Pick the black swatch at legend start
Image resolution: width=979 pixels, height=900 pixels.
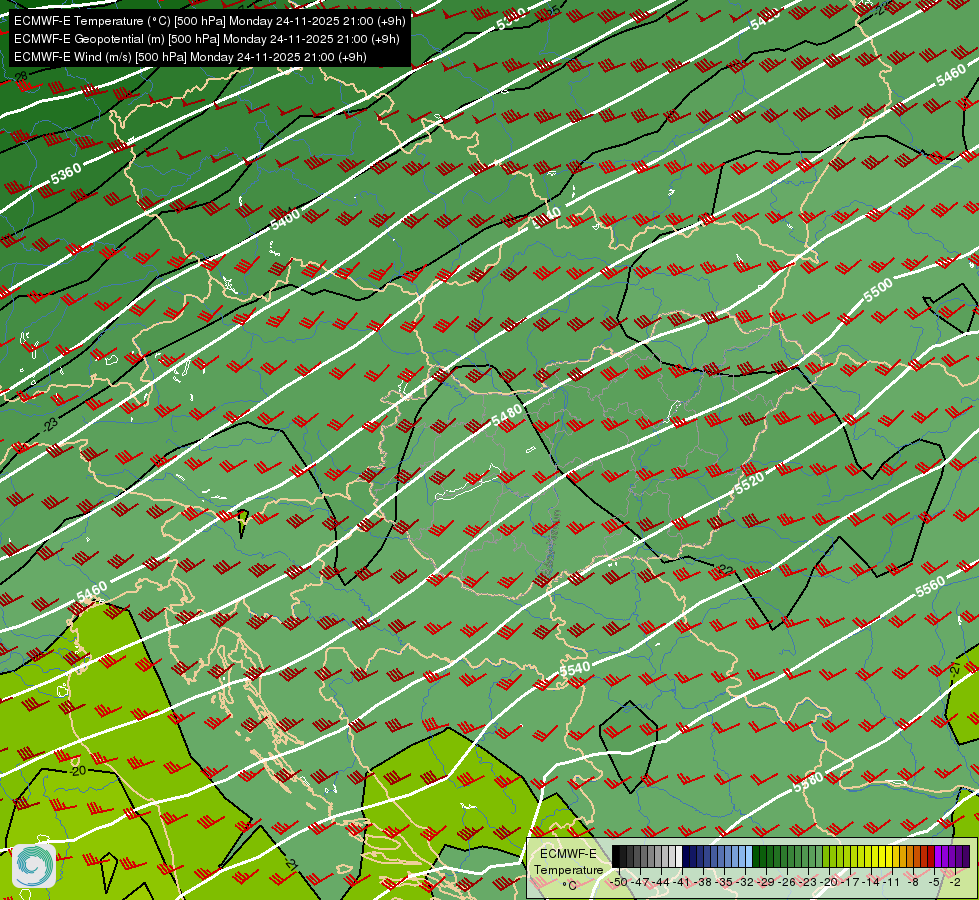coord(616,856)
